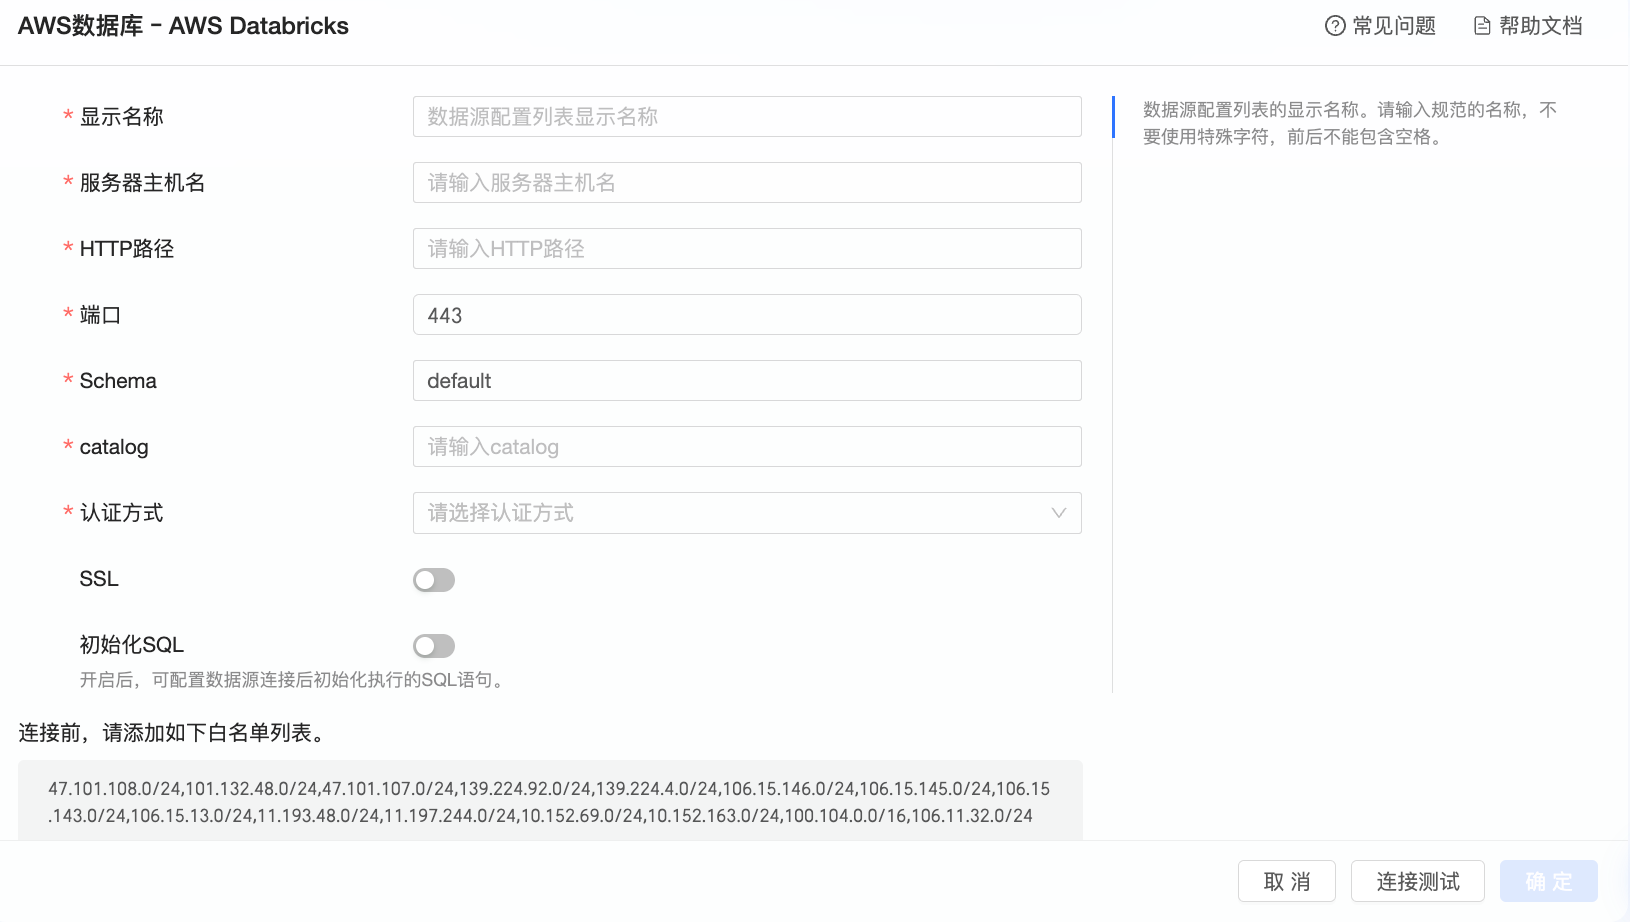The height and width of the screenshot is (922, 1630).
Task: Click the 取消 cancel button
Action: pos(1287,881)
